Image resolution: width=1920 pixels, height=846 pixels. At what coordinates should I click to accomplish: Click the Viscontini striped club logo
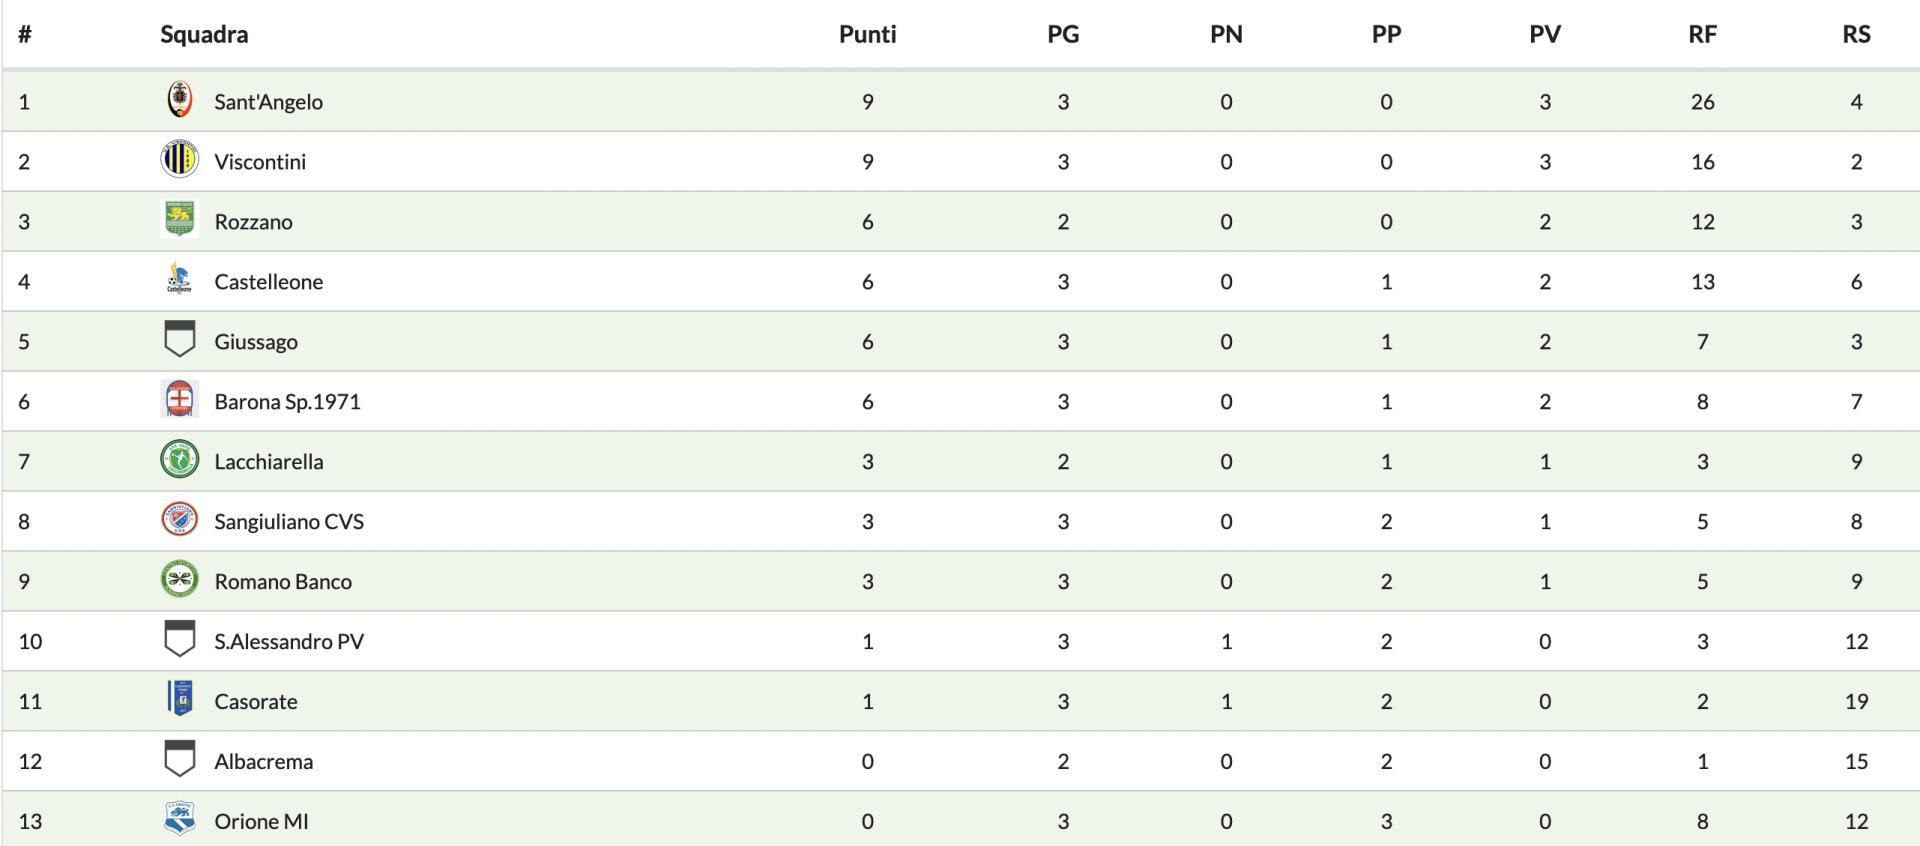click(x=180, y=160)
